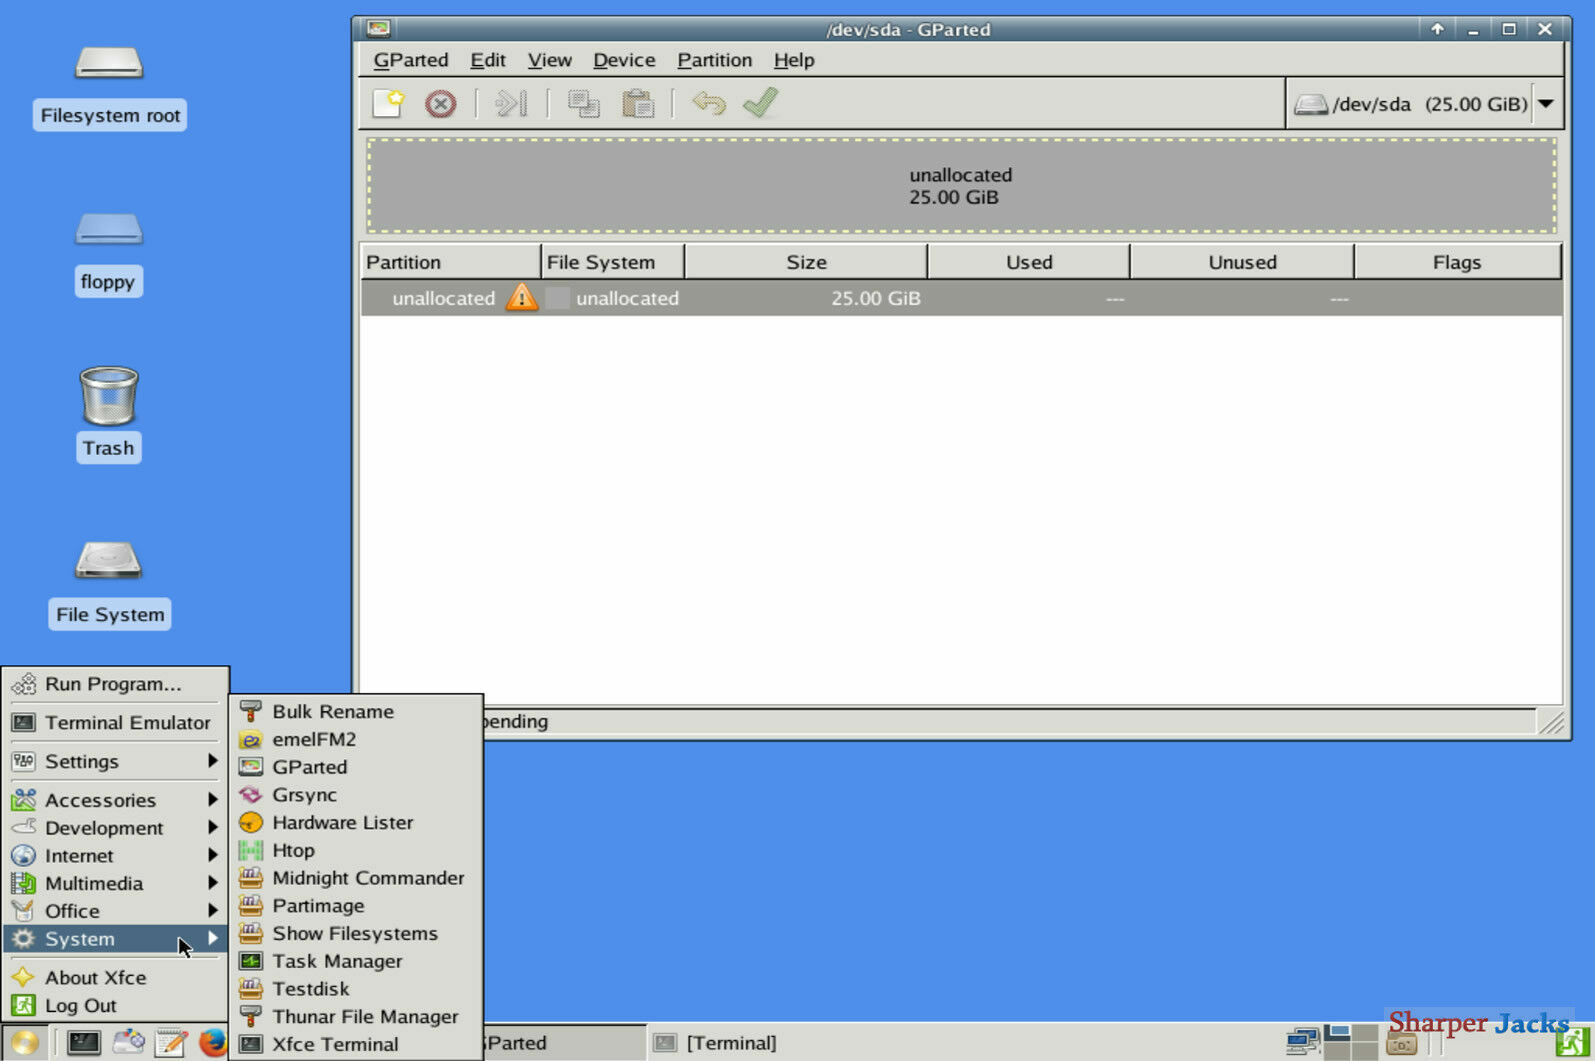1595x1061 pixels.
Task: Launch Terminal Emulator from the start menu
Action: [x=115, y=723]
